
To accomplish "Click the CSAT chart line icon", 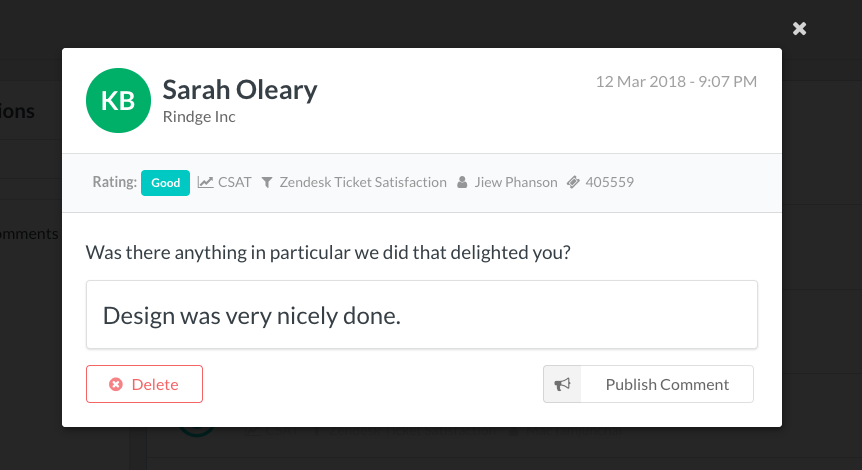I will [x=205, y=183].
